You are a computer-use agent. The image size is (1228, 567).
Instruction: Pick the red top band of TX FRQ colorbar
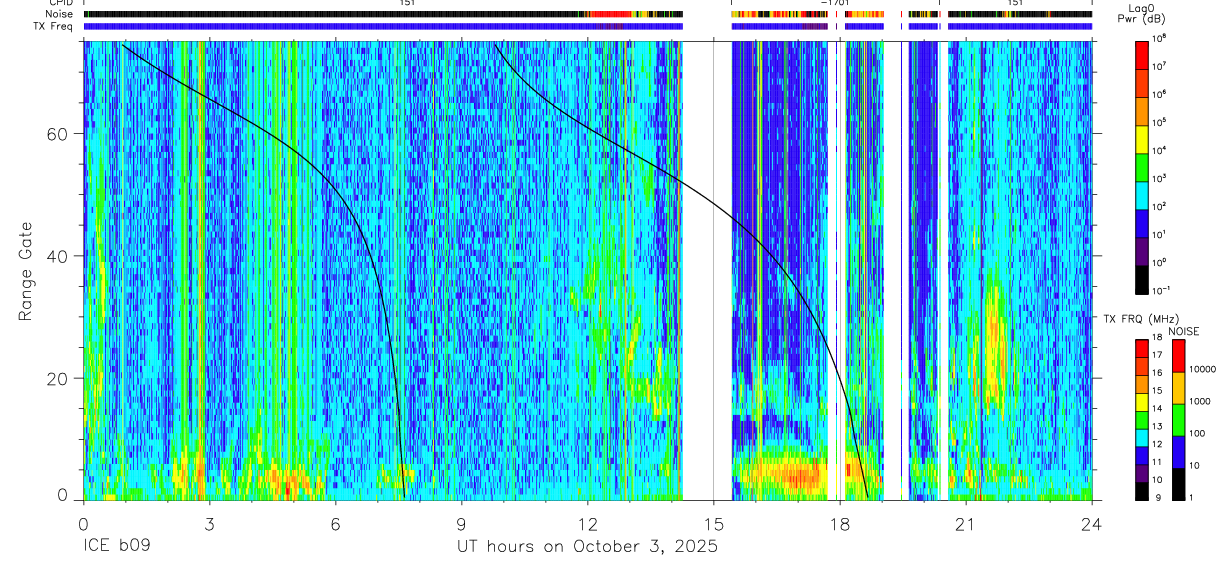pyautogui.click(x=1142, y=349)
